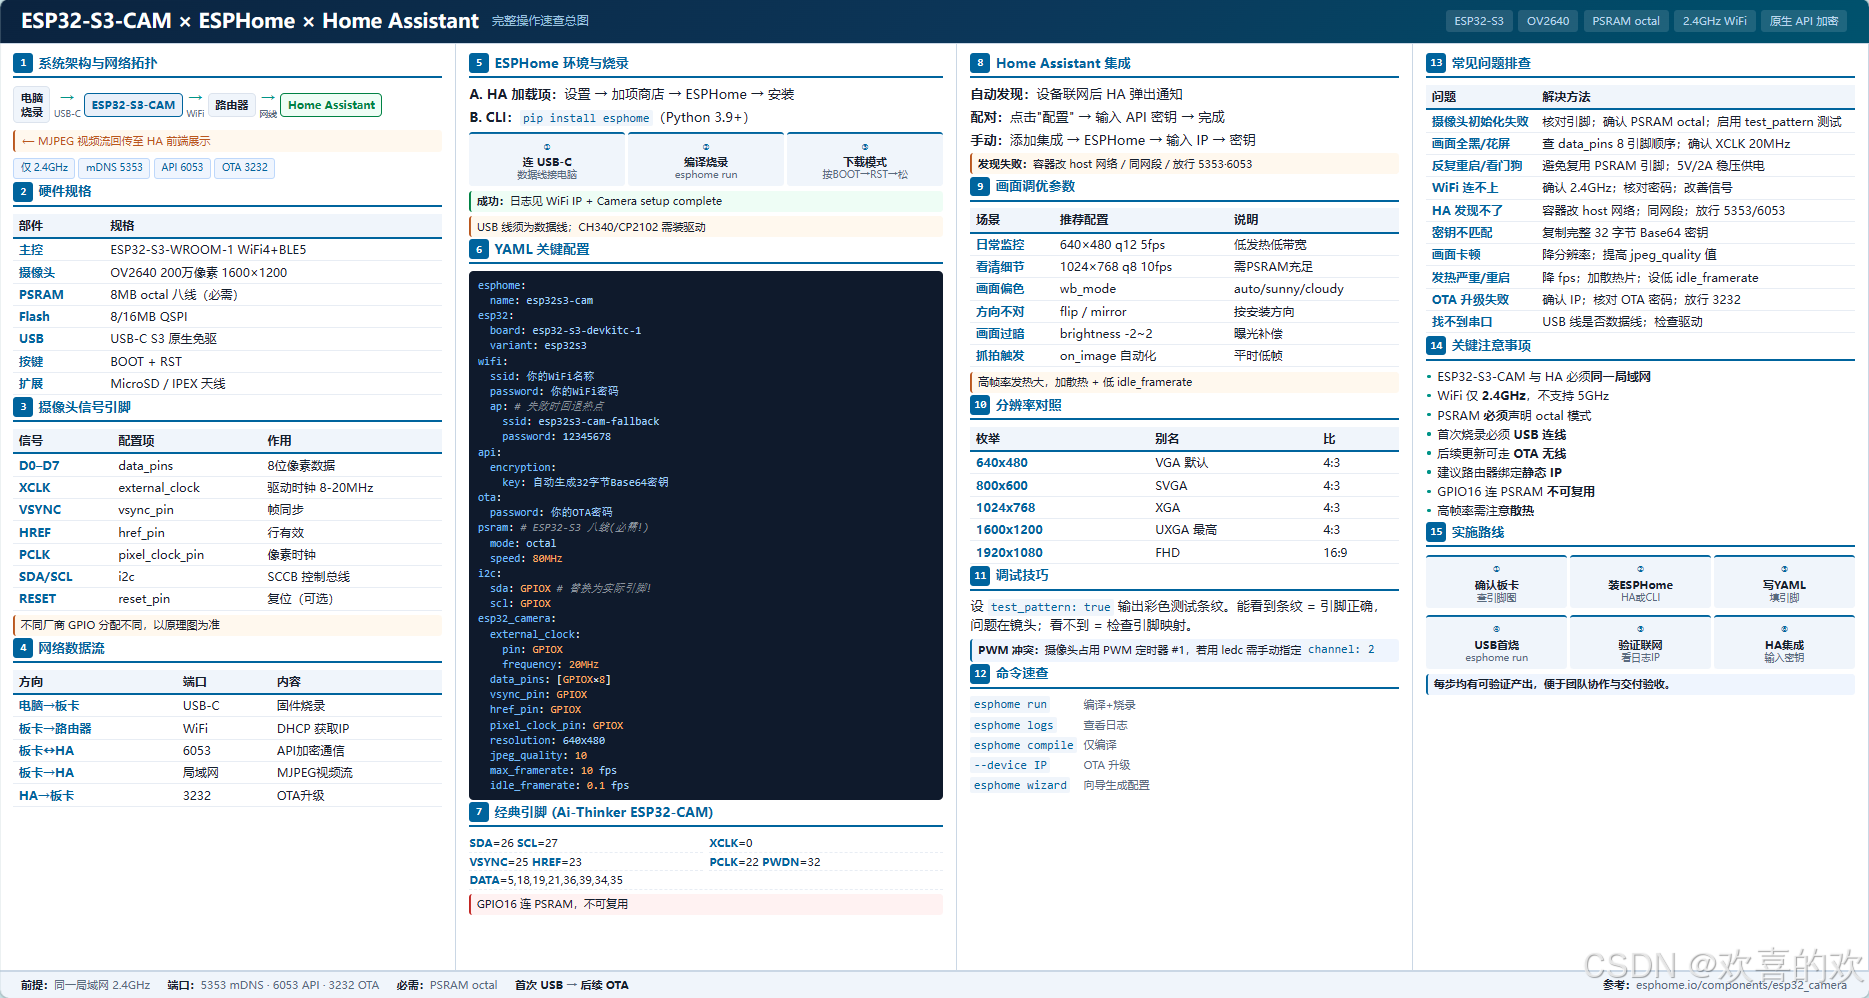
Task: Select the number 12 badge beside 命令速查
Action: 980,673
